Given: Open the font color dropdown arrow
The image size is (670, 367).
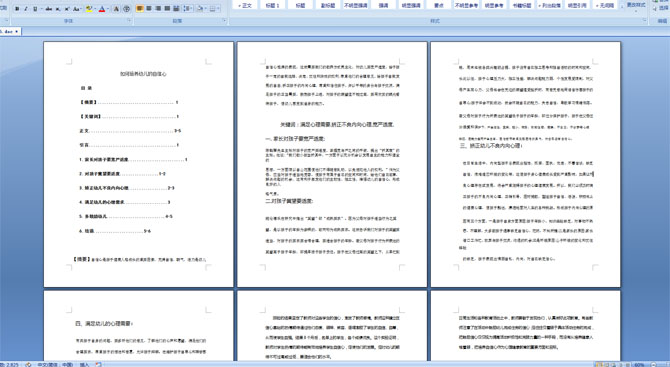Looking at the screenshot, I should point(108,9).
